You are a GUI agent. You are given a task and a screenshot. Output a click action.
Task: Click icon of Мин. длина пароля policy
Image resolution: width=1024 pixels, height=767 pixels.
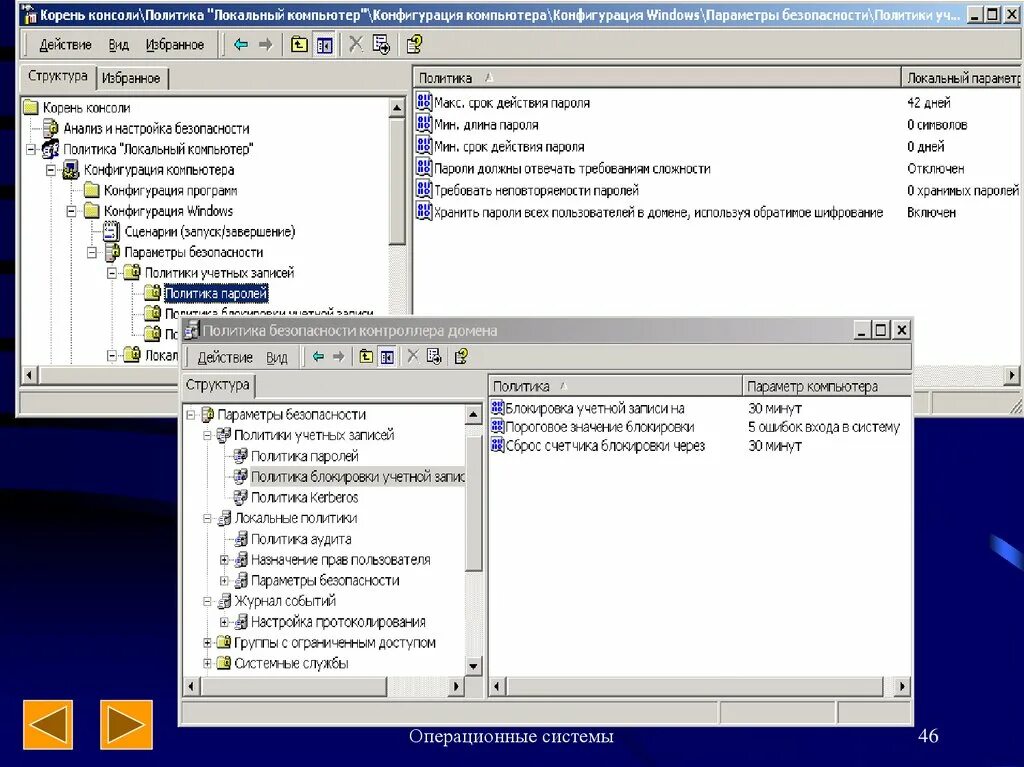(424, 124)
